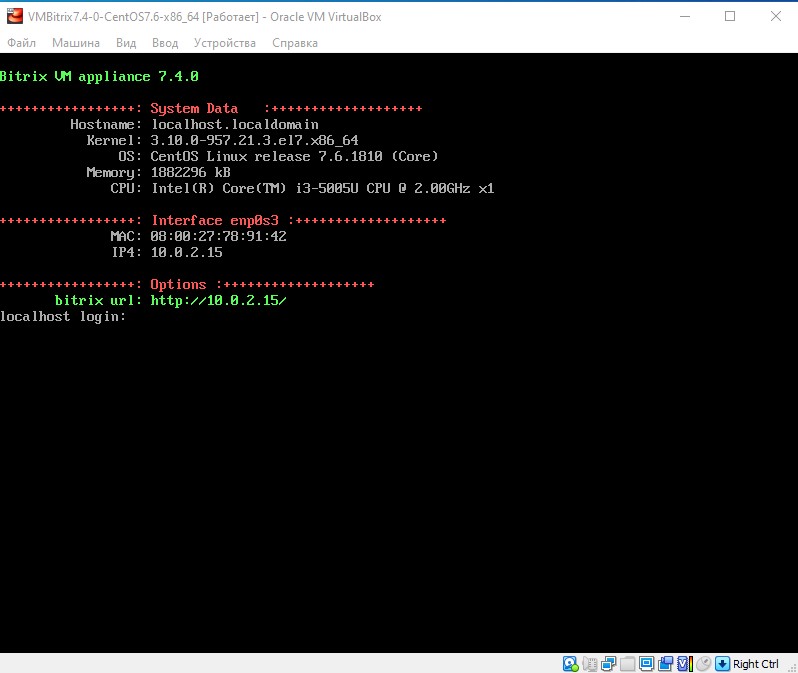Click the recording status icon
Viewport: 798px width, 673px height.
[666, 664]
